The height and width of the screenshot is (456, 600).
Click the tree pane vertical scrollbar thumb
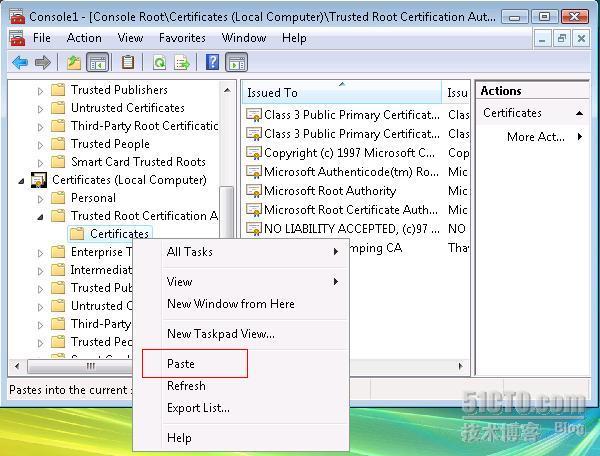(x=227, y=212)
